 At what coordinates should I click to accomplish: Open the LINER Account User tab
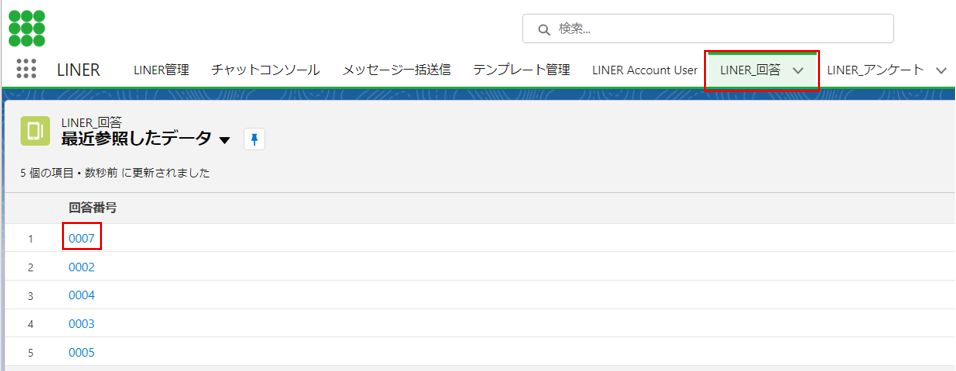[x=644, y=70]
